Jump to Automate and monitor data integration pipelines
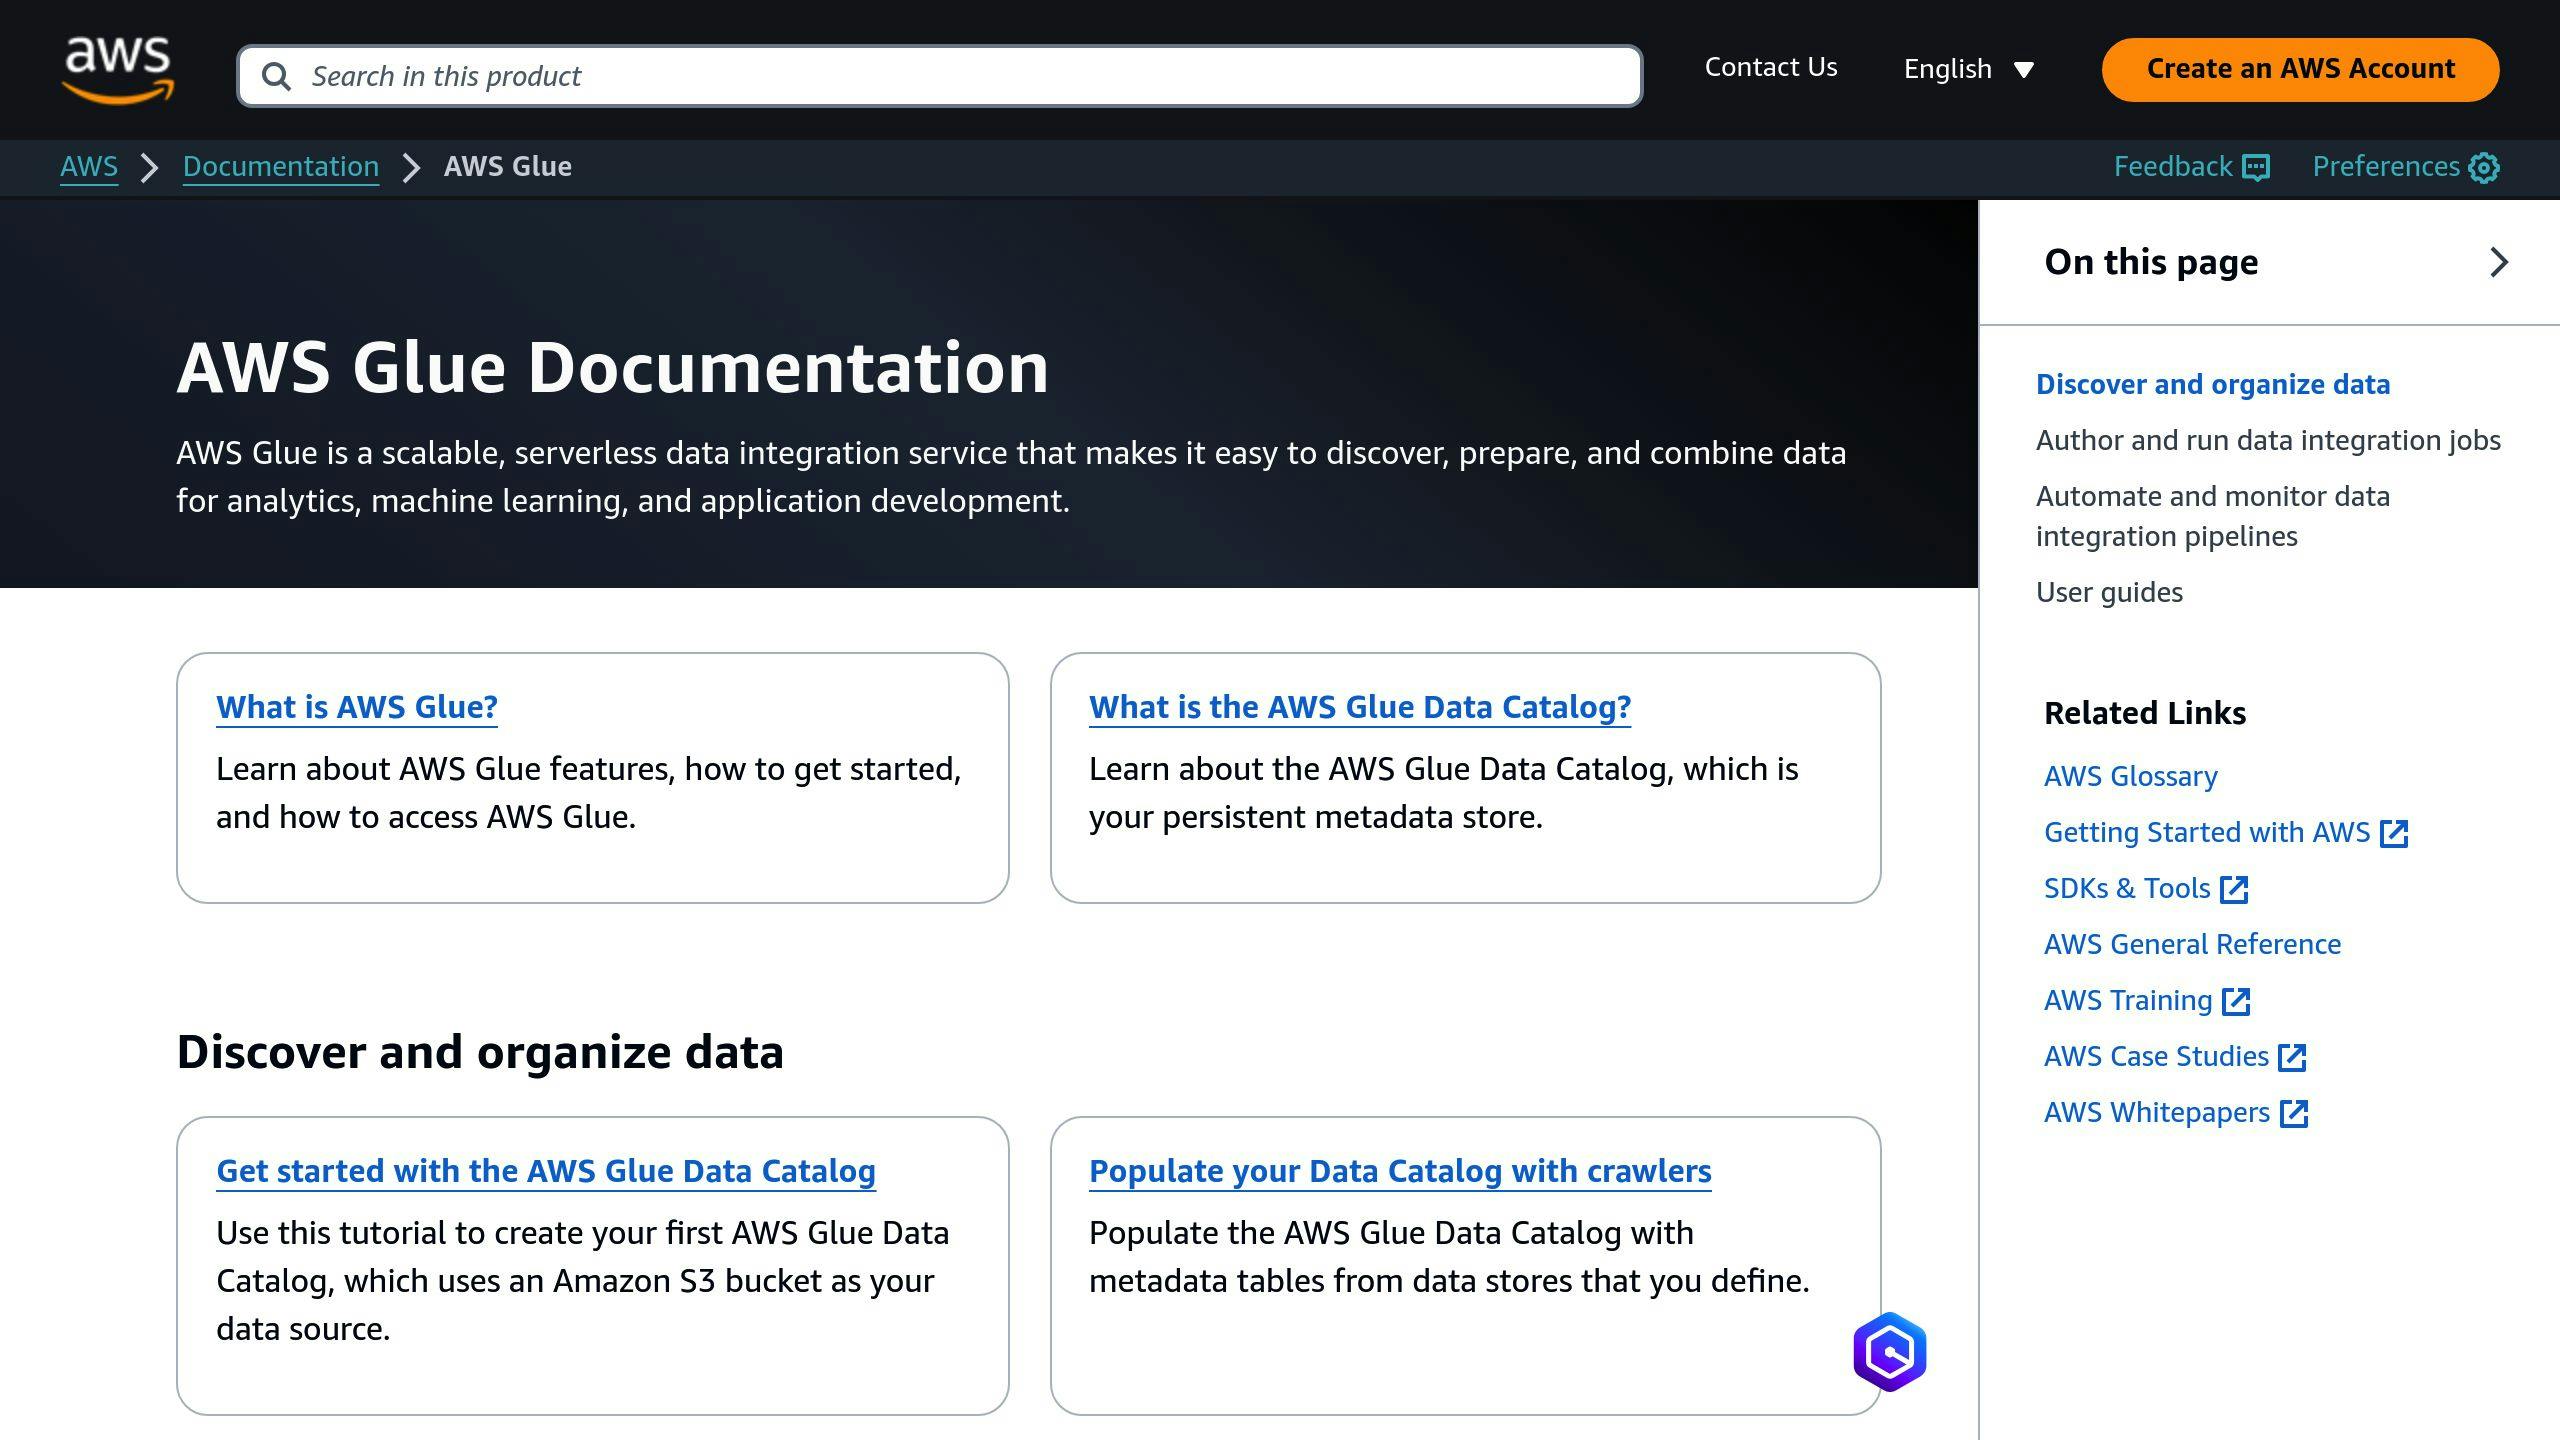 point(2212,517)
